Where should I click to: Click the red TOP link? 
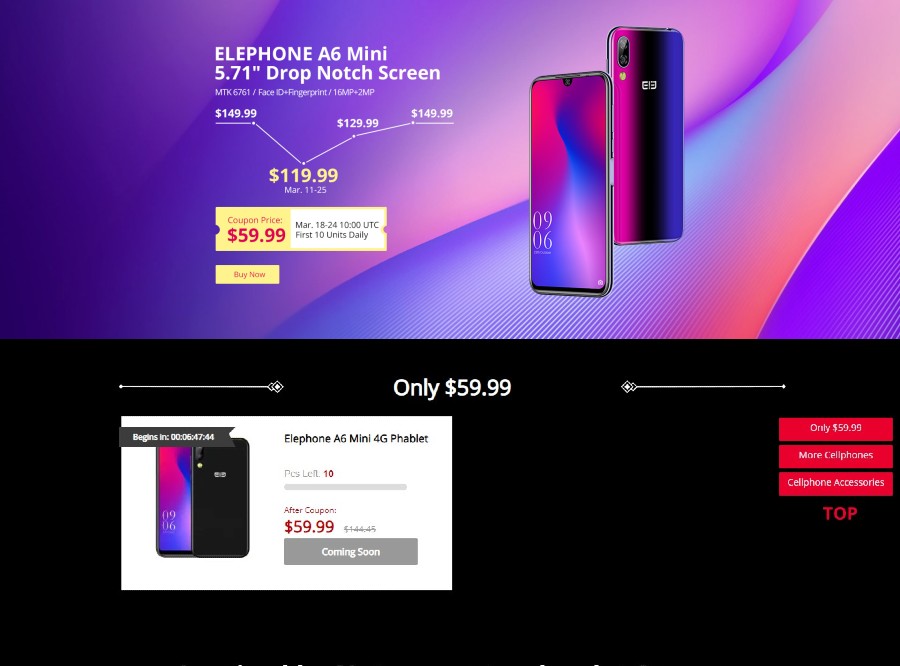click(840, 514)
